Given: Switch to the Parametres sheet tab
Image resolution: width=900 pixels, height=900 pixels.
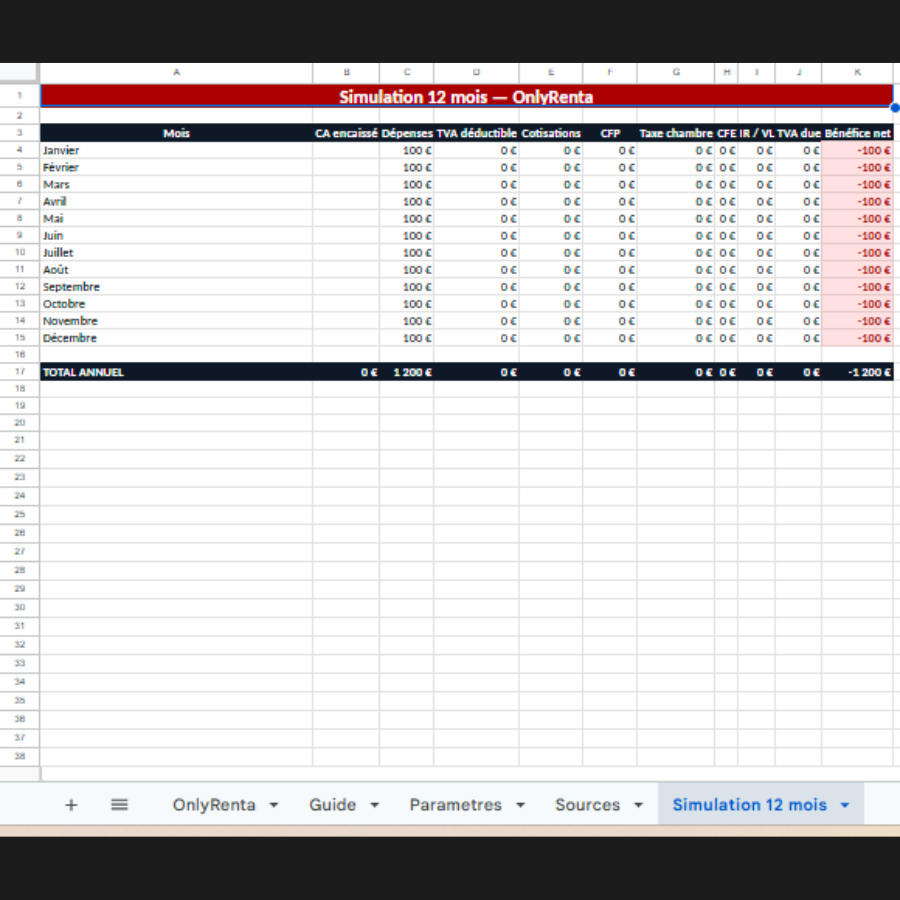Looking at the screenshot, I should pyautogui.click(x=456, y=805).
